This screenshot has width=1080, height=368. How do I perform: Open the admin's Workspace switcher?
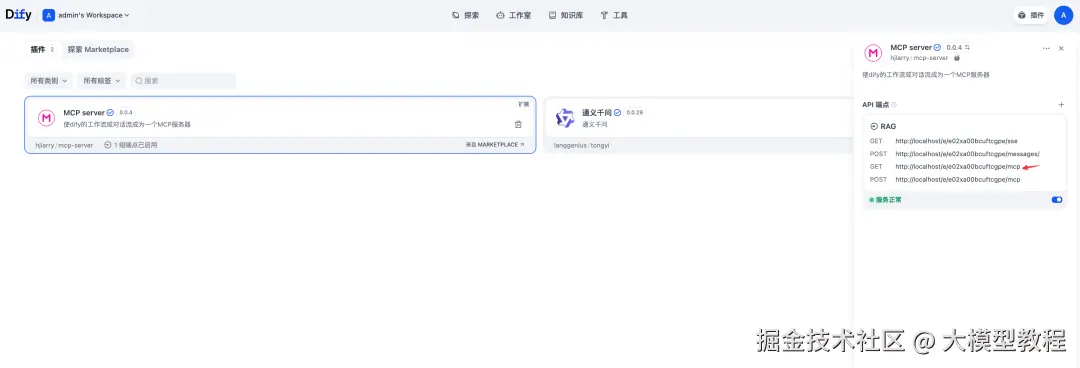tap(86, 15)
